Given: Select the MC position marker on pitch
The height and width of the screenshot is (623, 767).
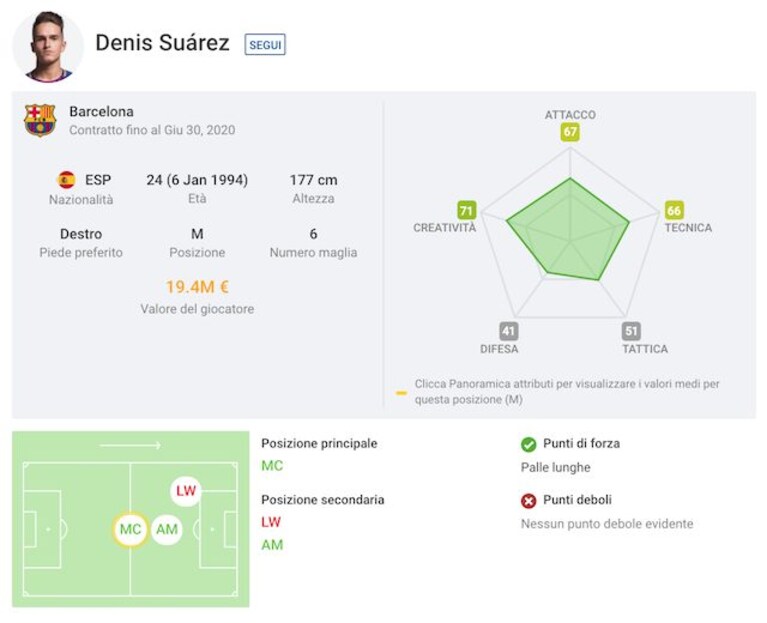Looking at the screenshot, I should [x=130, y=529].
